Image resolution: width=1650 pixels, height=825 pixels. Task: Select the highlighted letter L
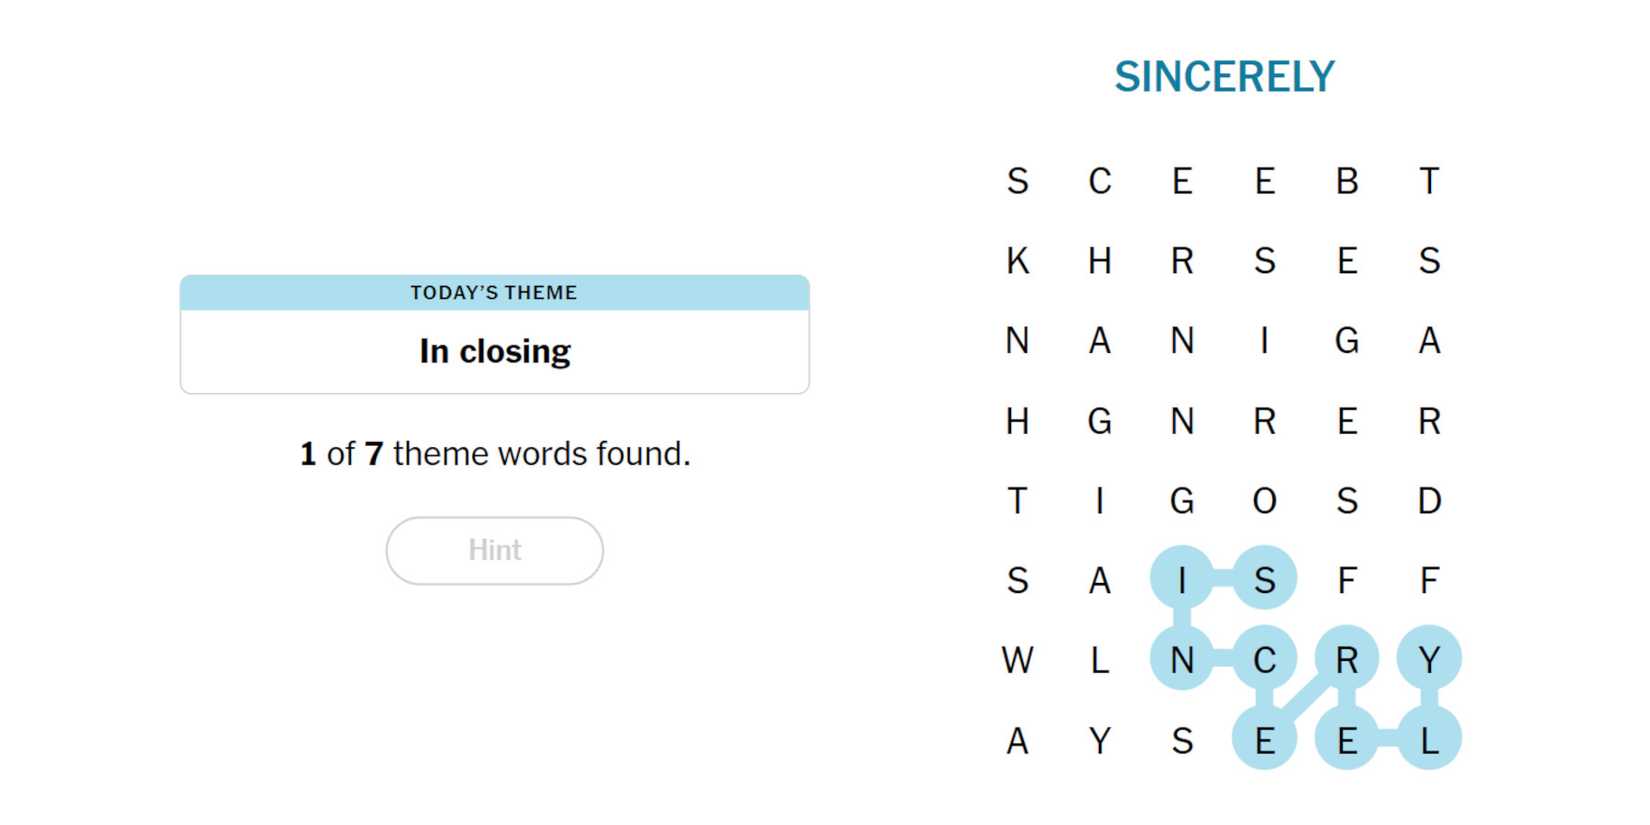point(1429,740)
